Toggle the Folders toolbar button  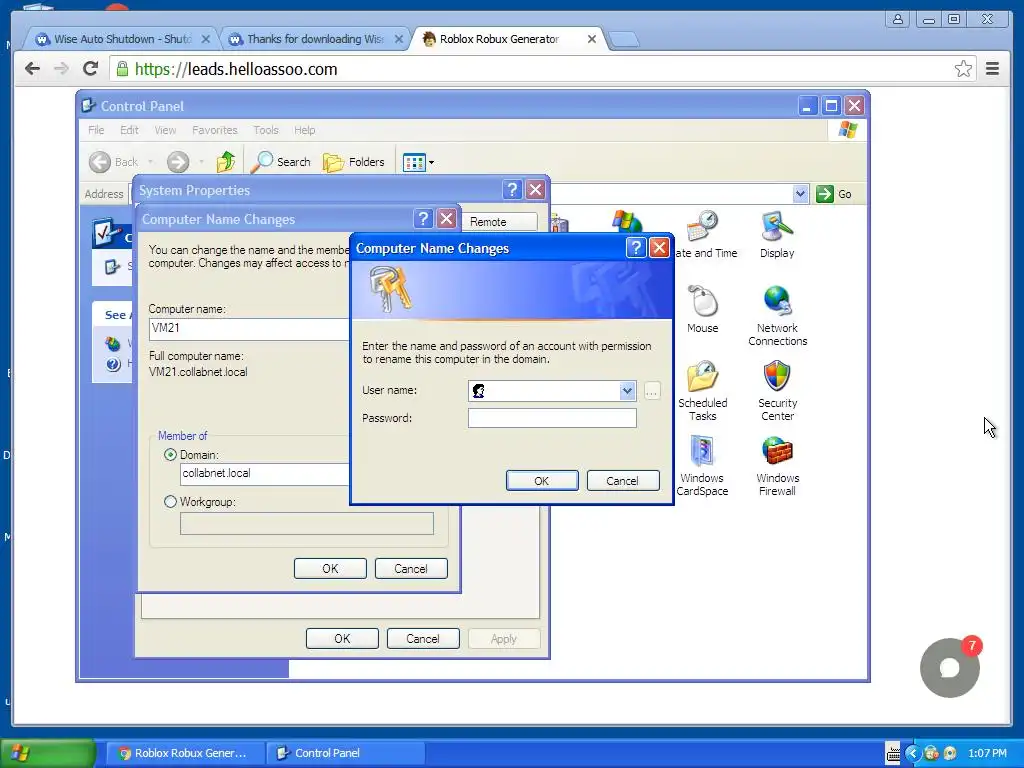pos(354,161)
